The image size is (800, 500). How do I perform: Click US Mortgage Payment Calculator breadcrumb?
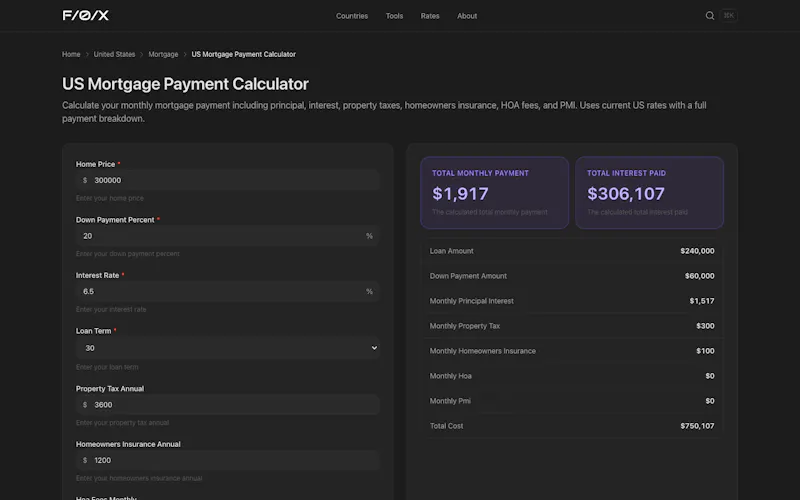pyautogui.click(x=243, y=54)
